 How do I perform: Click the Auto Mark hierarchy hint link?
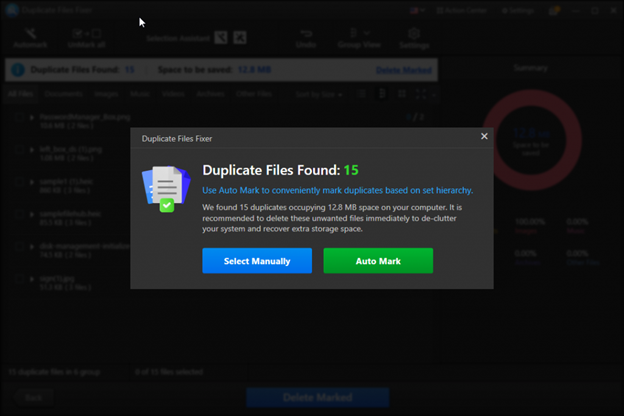(337, 190)
